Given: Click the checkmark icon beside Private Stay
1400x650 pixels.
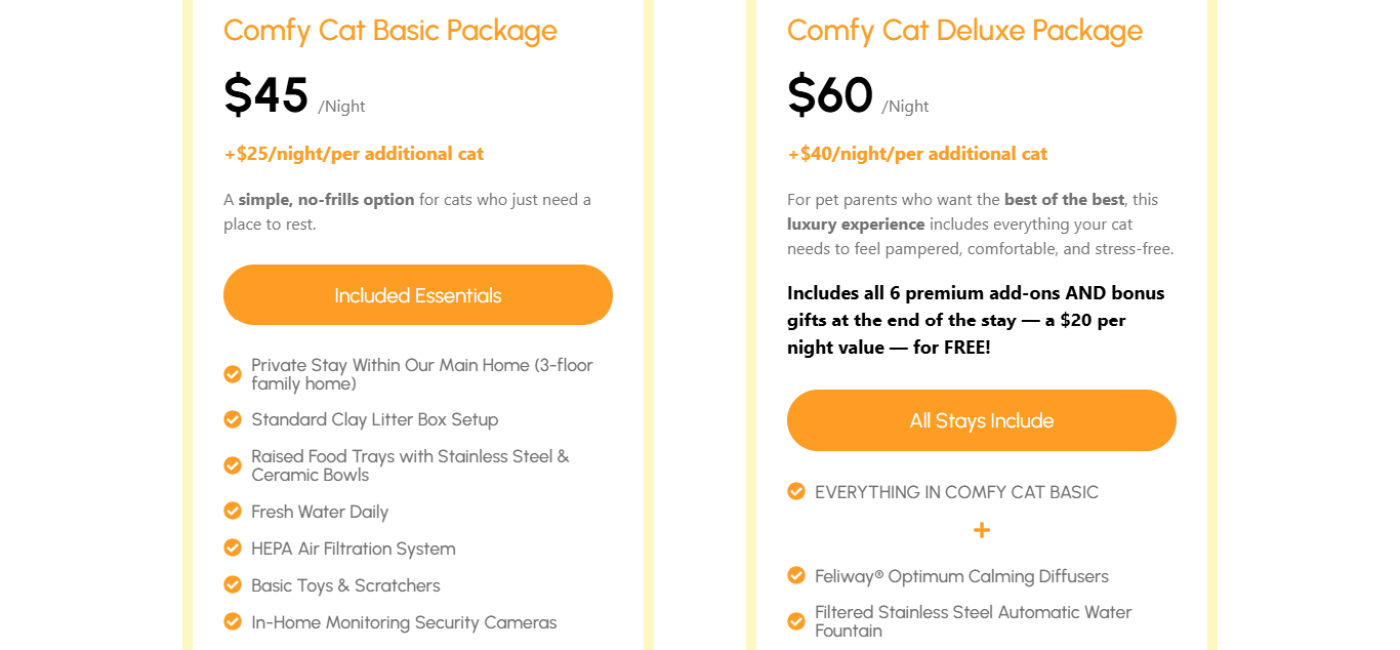Looking at the screenshot, I should click(x=232, y=374).
